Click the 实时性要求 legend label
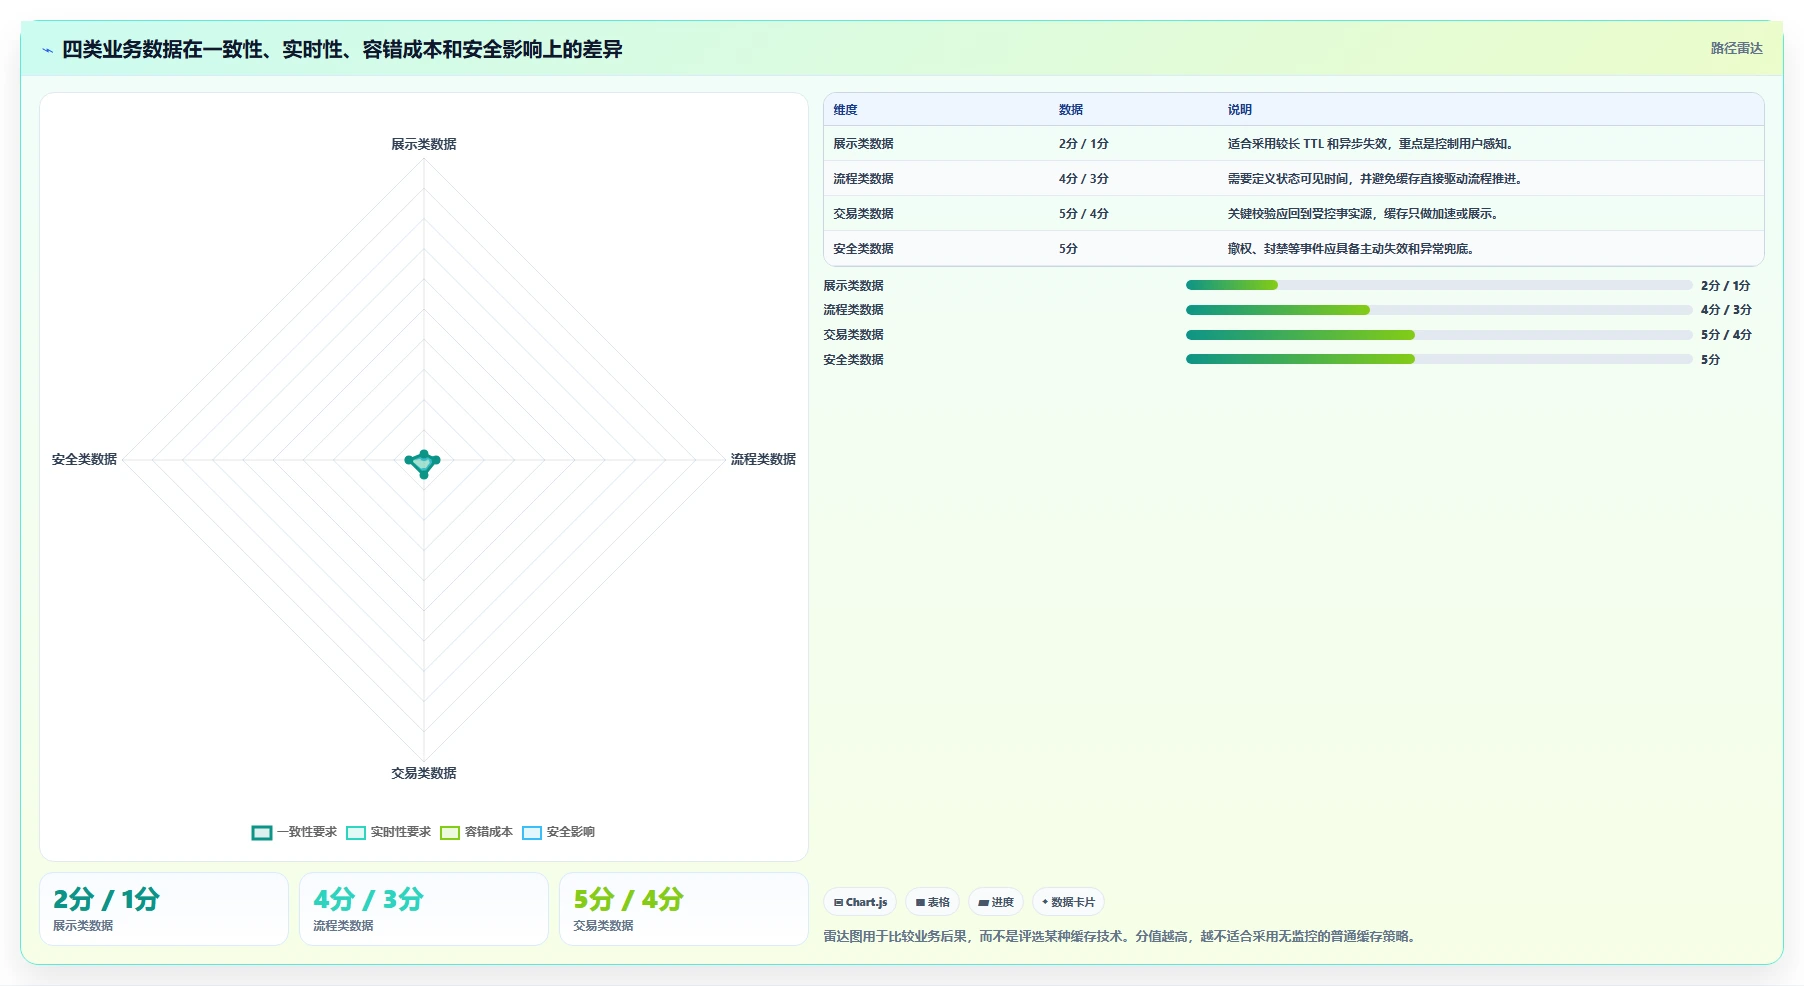1804x986 pixels. click(x=401, y=832)
